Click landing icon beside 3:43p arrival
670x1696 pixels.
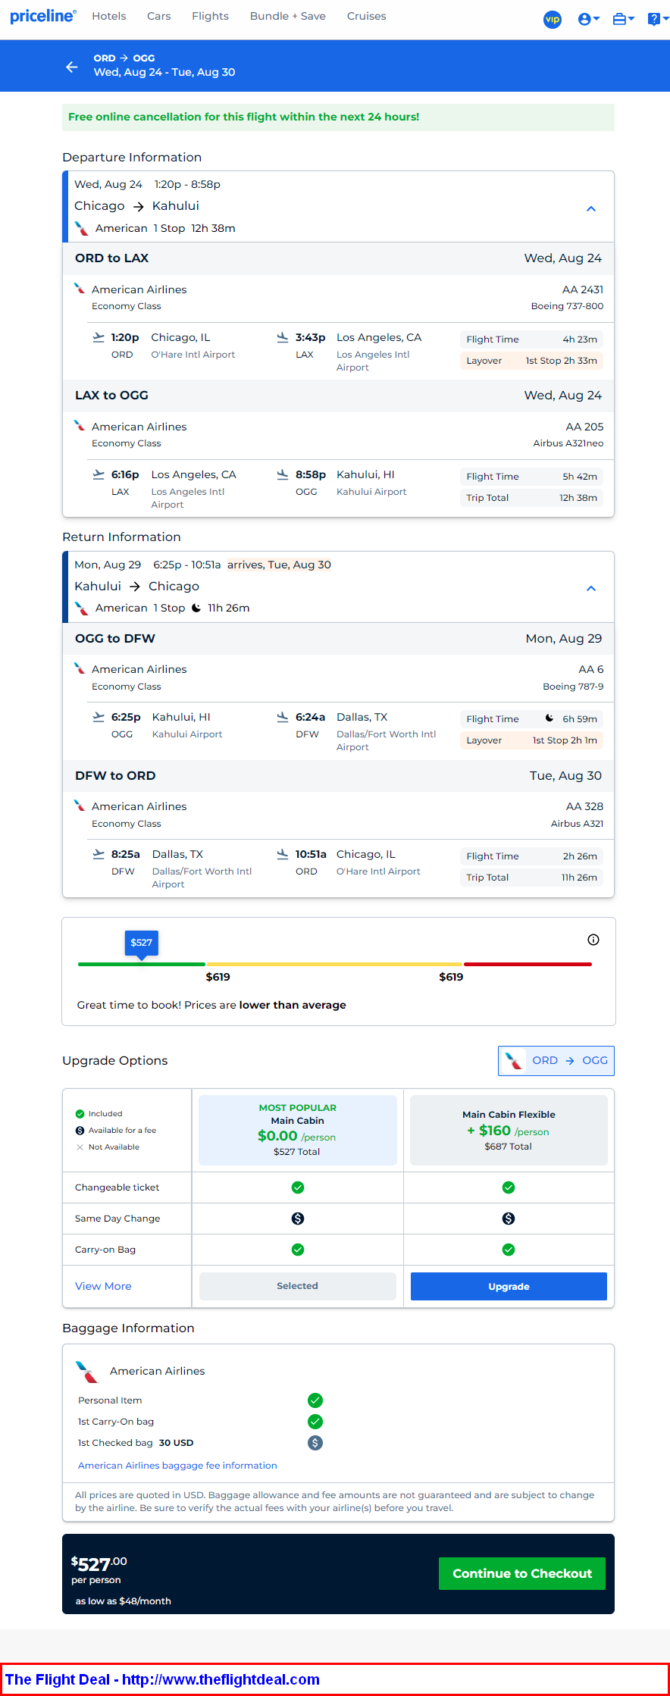[283, 337]
